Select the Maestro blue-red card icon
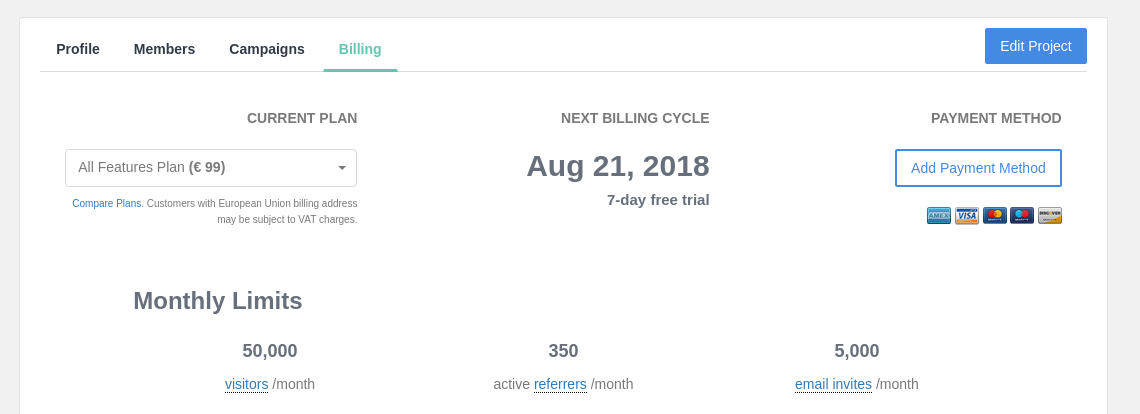Screen dimensions: 1140x414 pyautogui.click(x=1021, y=215)
